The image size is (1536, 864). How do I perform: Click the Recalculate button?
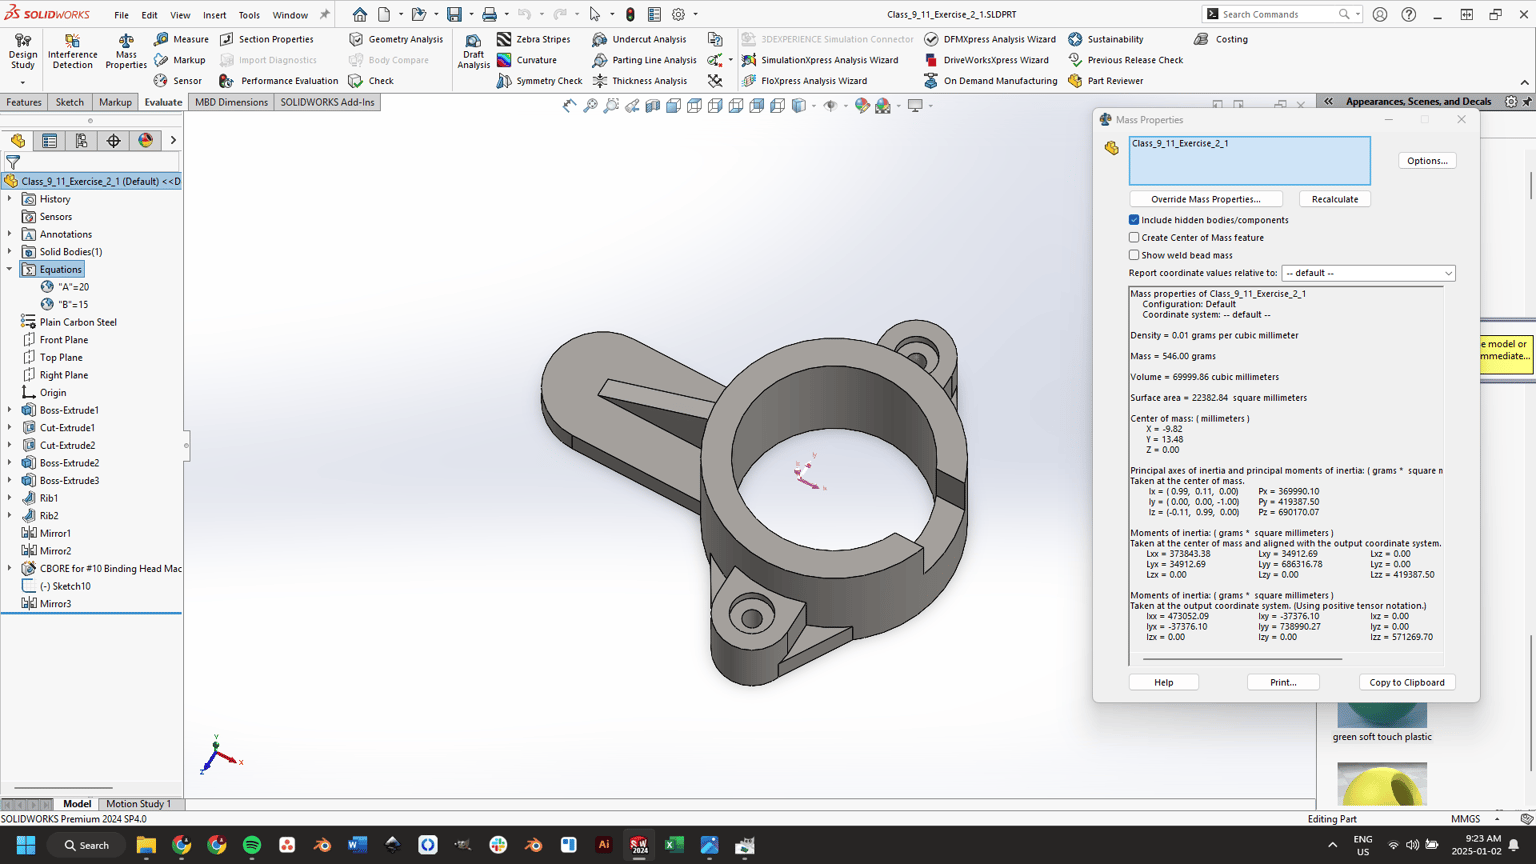click(1335, 199)
